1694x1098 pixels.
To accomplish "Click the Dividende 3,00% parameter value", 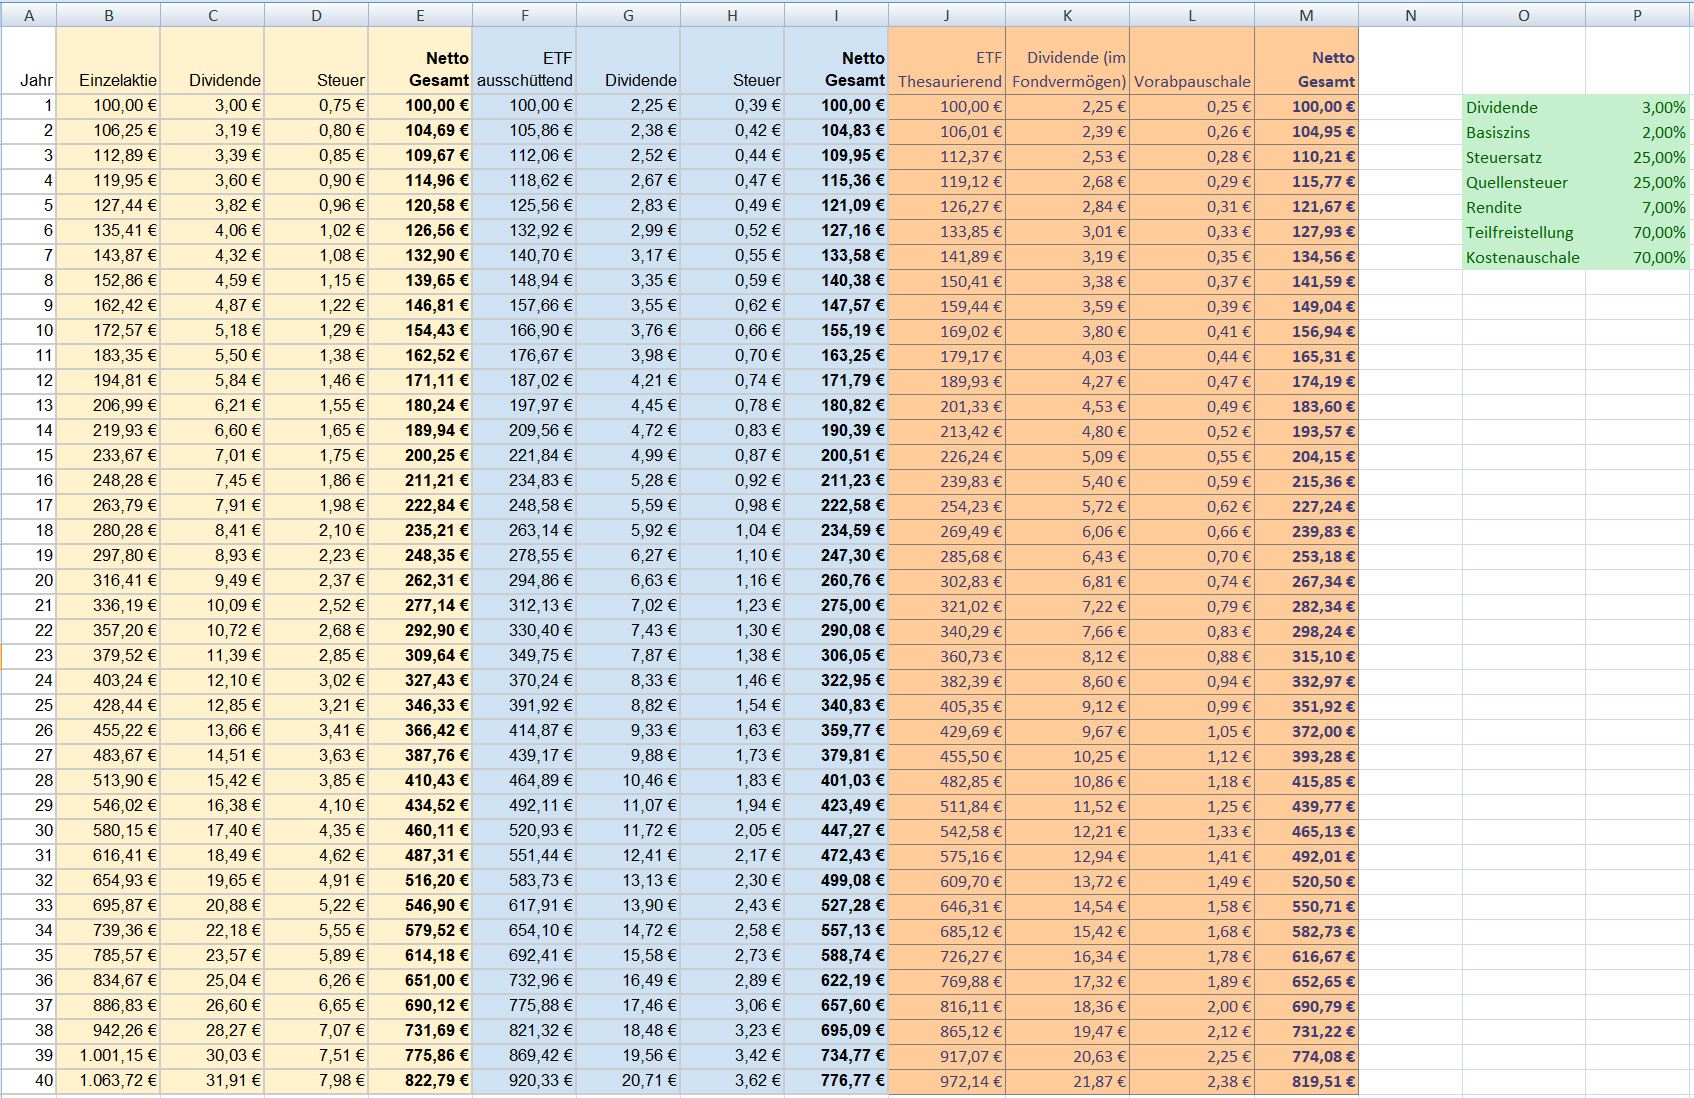I will (1637, 107).
